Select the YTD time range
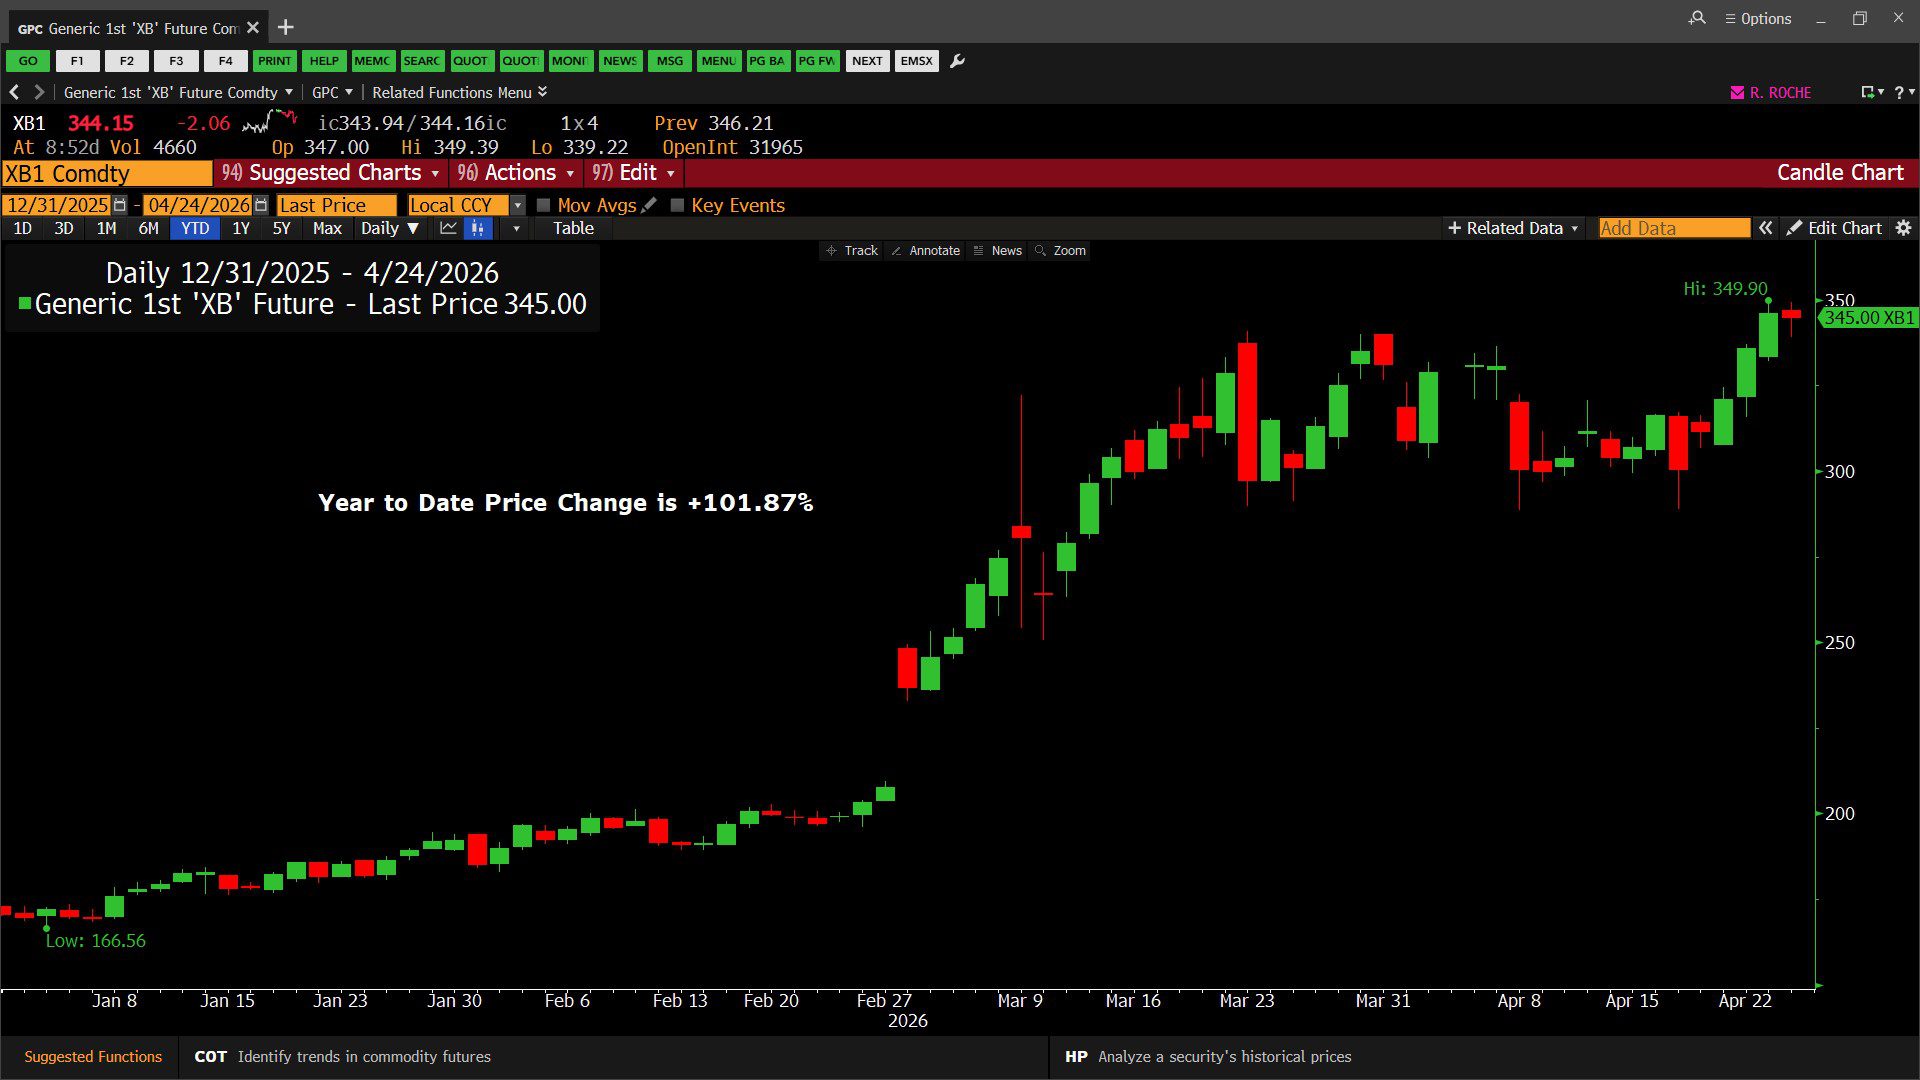 point(195,228)
